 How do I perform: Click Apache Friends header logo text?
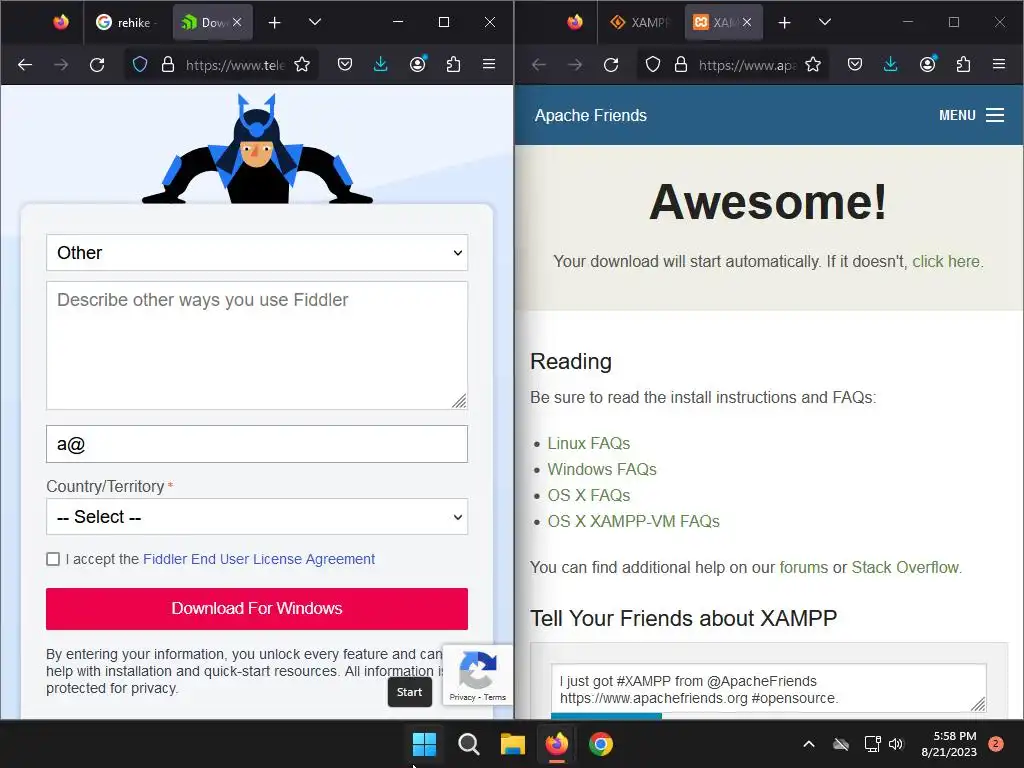[x=590, y=115]
